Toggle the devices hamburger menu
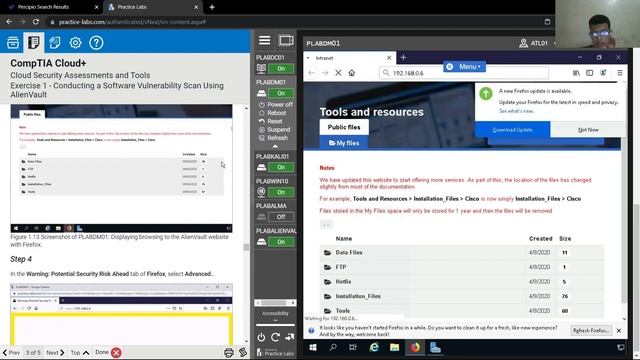640x360 pixels. coord(264,40)
